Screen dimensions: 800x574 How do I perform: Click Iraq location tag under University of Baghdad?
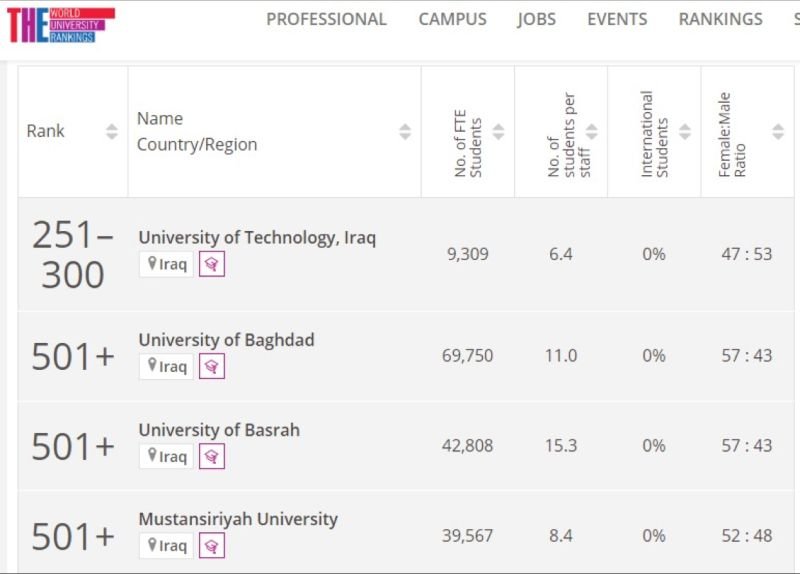(x=167, y=366)
